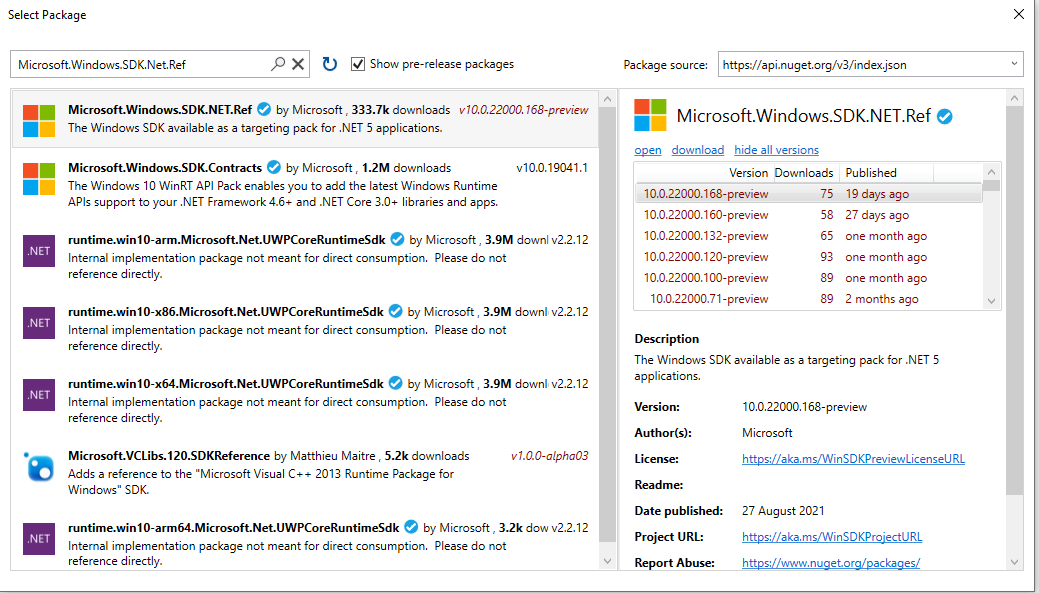Select runtime.win10-arm.Microsoft.Net.UWPCoreRuntimeSdk package name
This screenshot has width=1039, height=593.
227,239
